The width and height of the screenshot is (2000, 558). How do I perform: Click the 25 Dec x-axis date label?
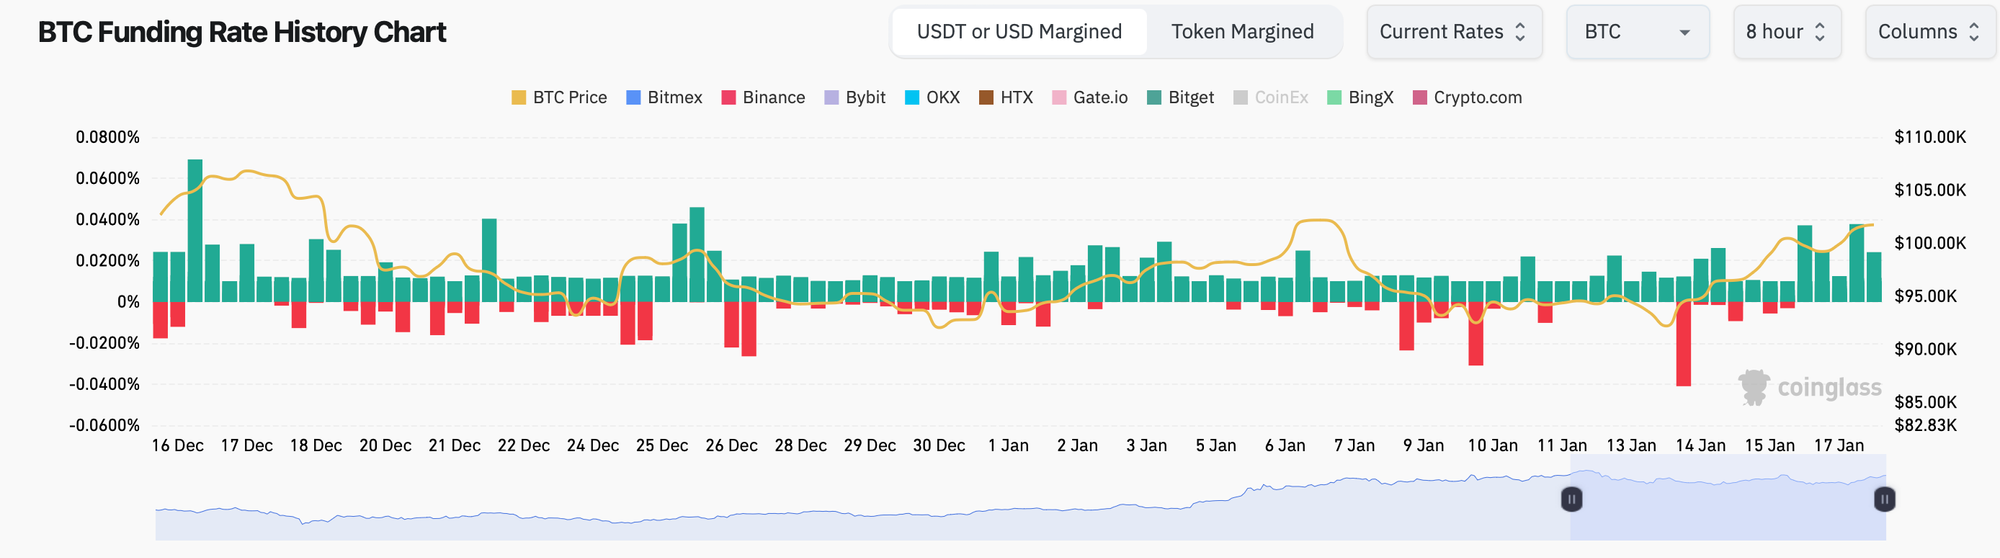[x=662, y=445]
